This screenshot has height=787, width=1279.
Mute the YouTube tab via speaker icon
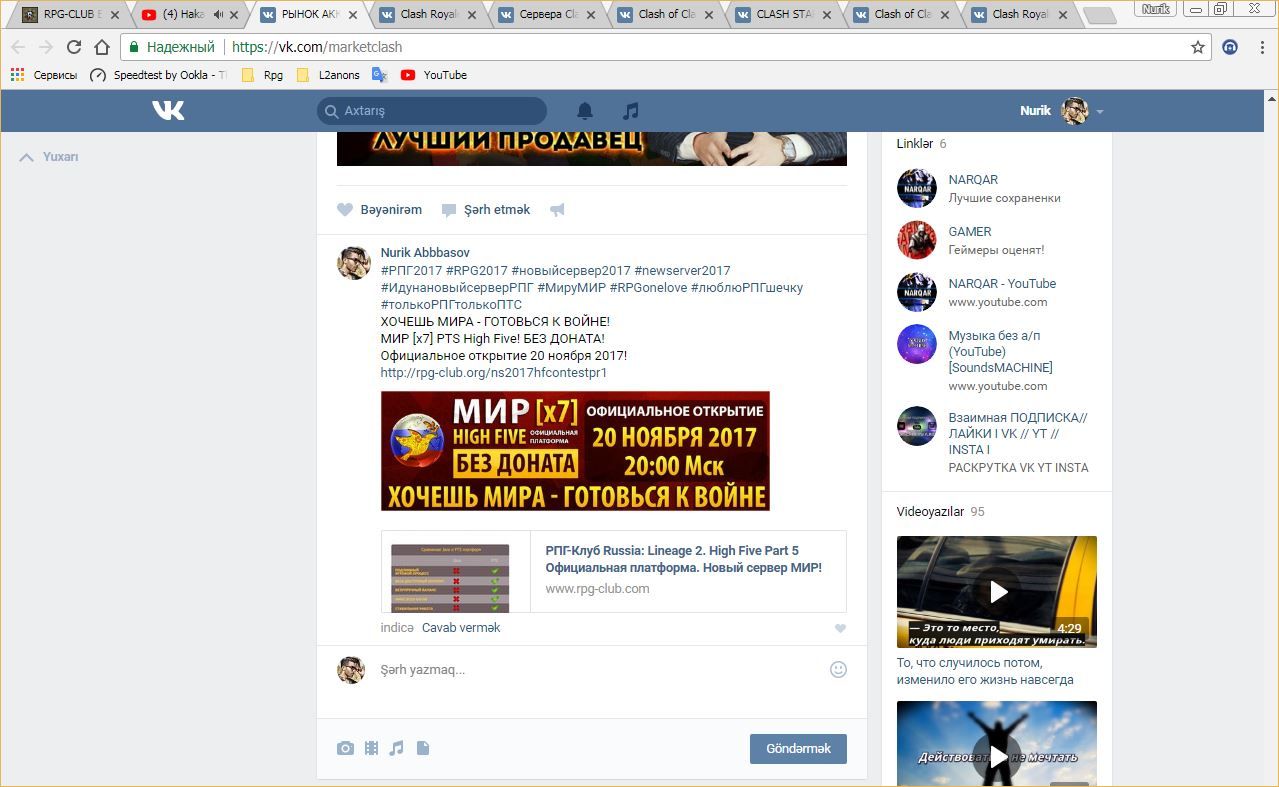coord(218,15)
